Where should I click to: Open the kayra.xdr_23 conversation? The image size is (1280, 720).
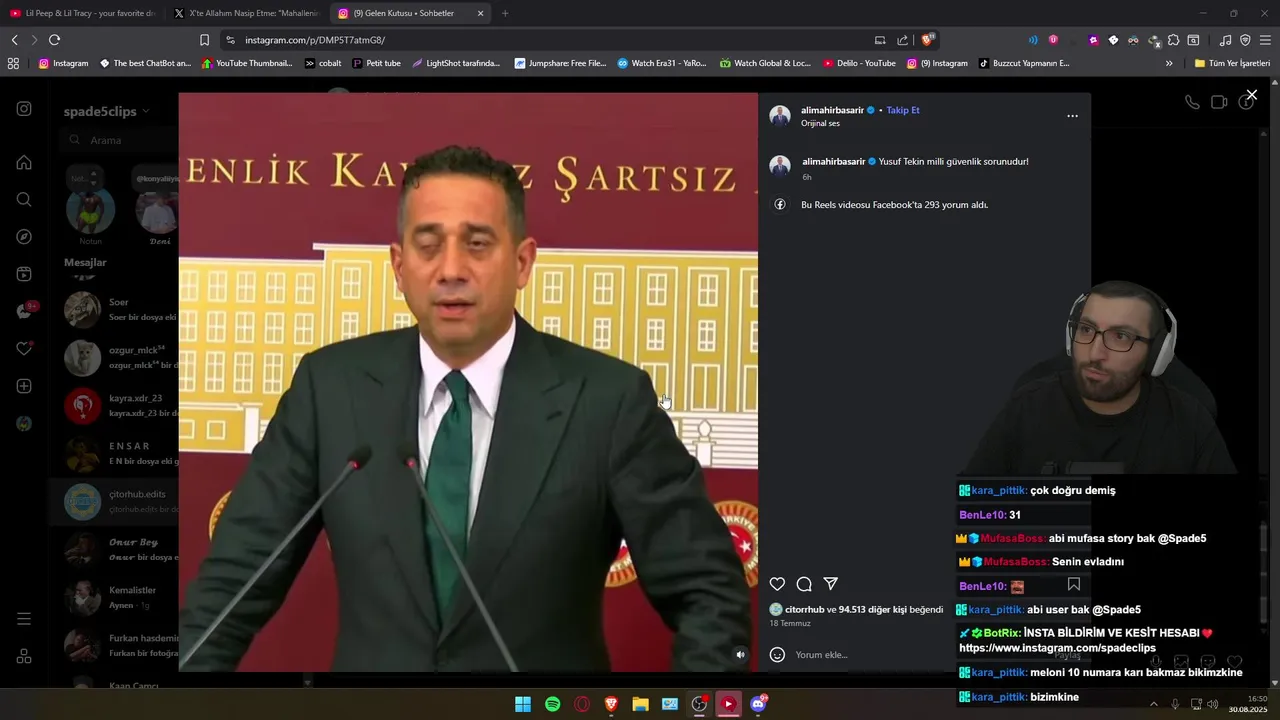115,406
